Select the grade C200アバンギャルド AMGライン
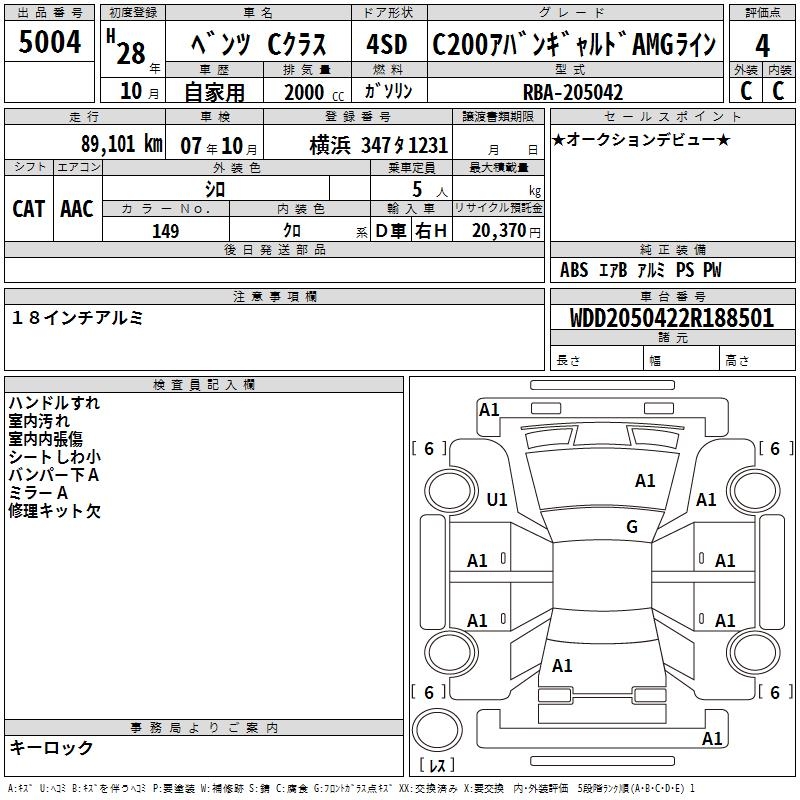800x800 pixels. click(574, 44)
